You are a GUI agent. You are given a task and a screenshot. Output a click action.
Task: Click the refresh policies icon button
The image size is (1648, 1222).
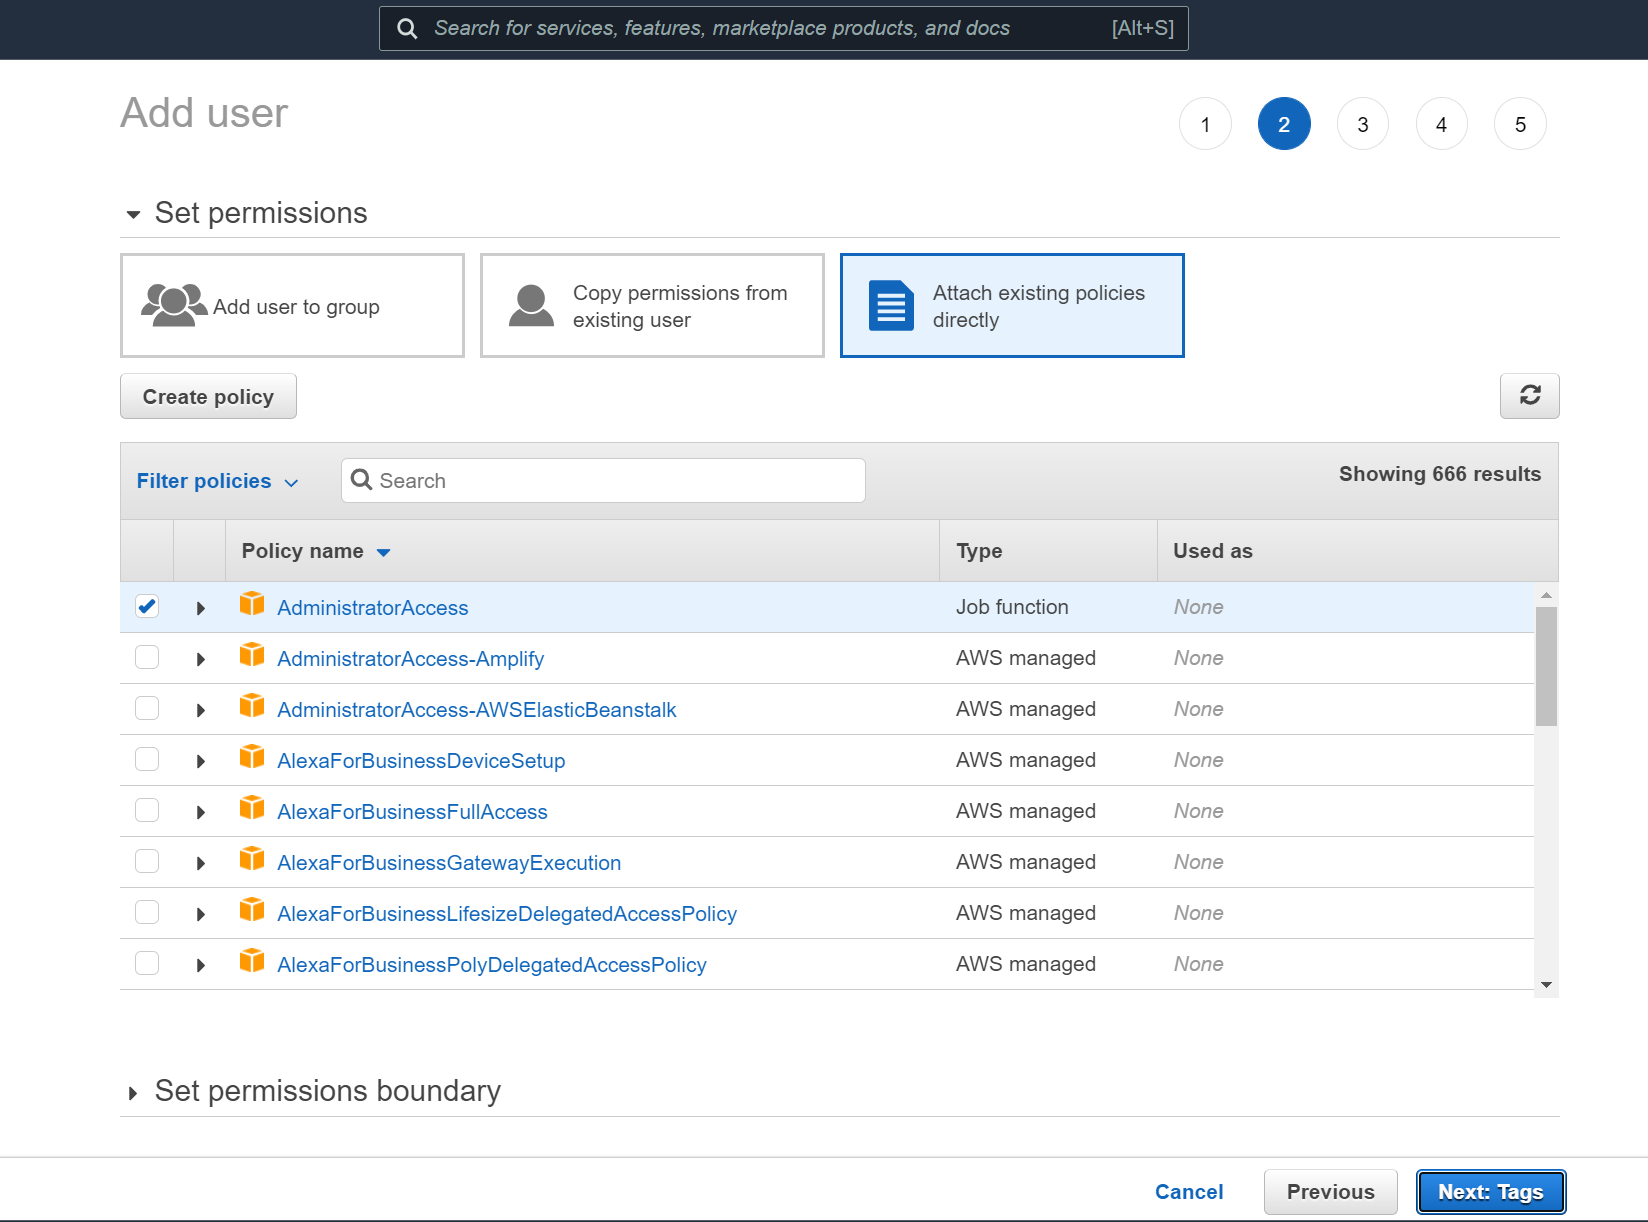click(x=1529, y=396)
